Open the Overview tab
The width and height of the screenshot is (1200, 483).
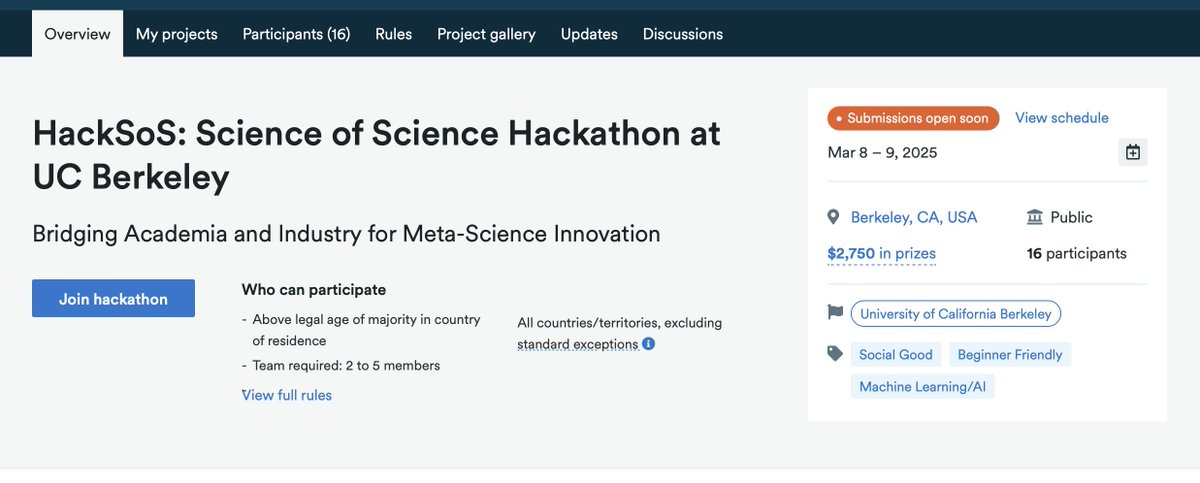pyautogui.click(x=78, y=34)
